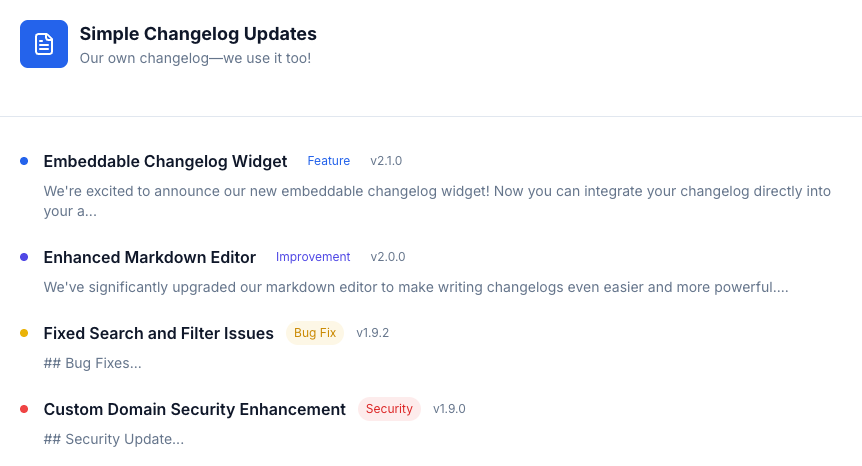Click the markdown editor upgrade description text
862x466 pixels.
416,287
